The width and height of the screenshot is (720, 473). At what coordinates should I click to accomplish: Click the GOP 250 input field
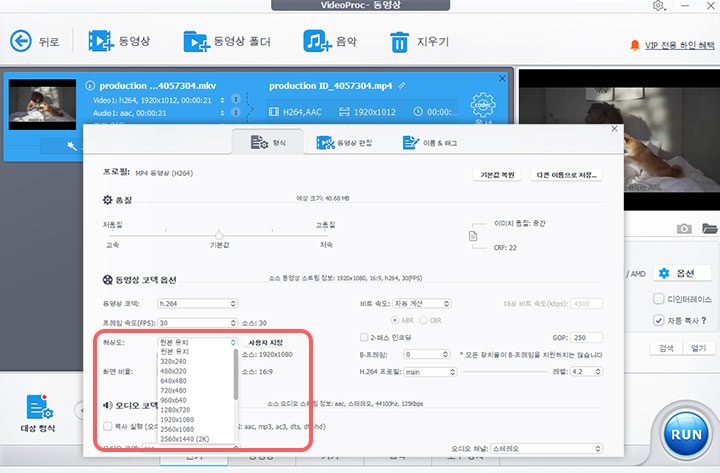[586, 338]
